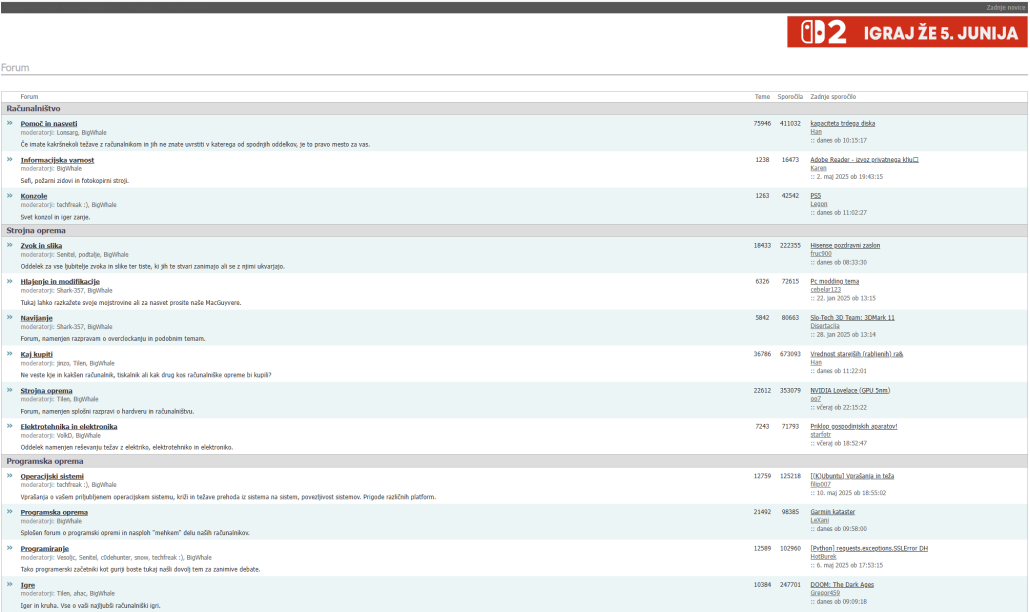Click the arrow icon next to Konzole

pyautogui.click(x=10, y=195)
